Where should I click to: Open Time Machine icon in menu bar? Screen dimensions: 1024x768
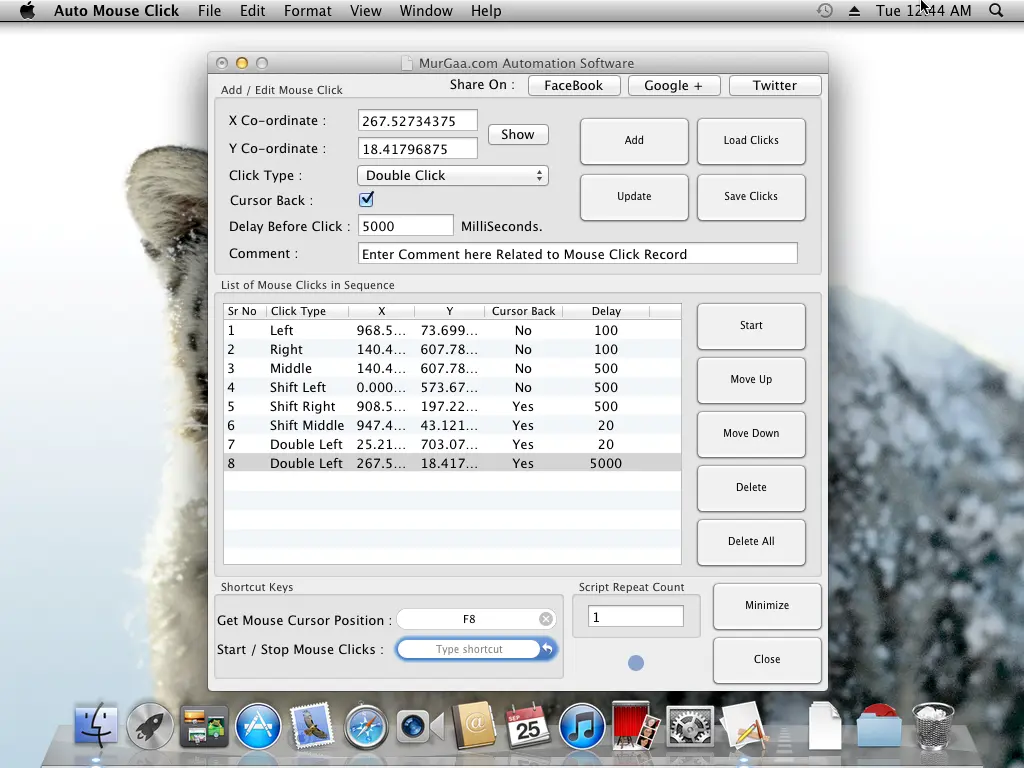tap(824, 11)
